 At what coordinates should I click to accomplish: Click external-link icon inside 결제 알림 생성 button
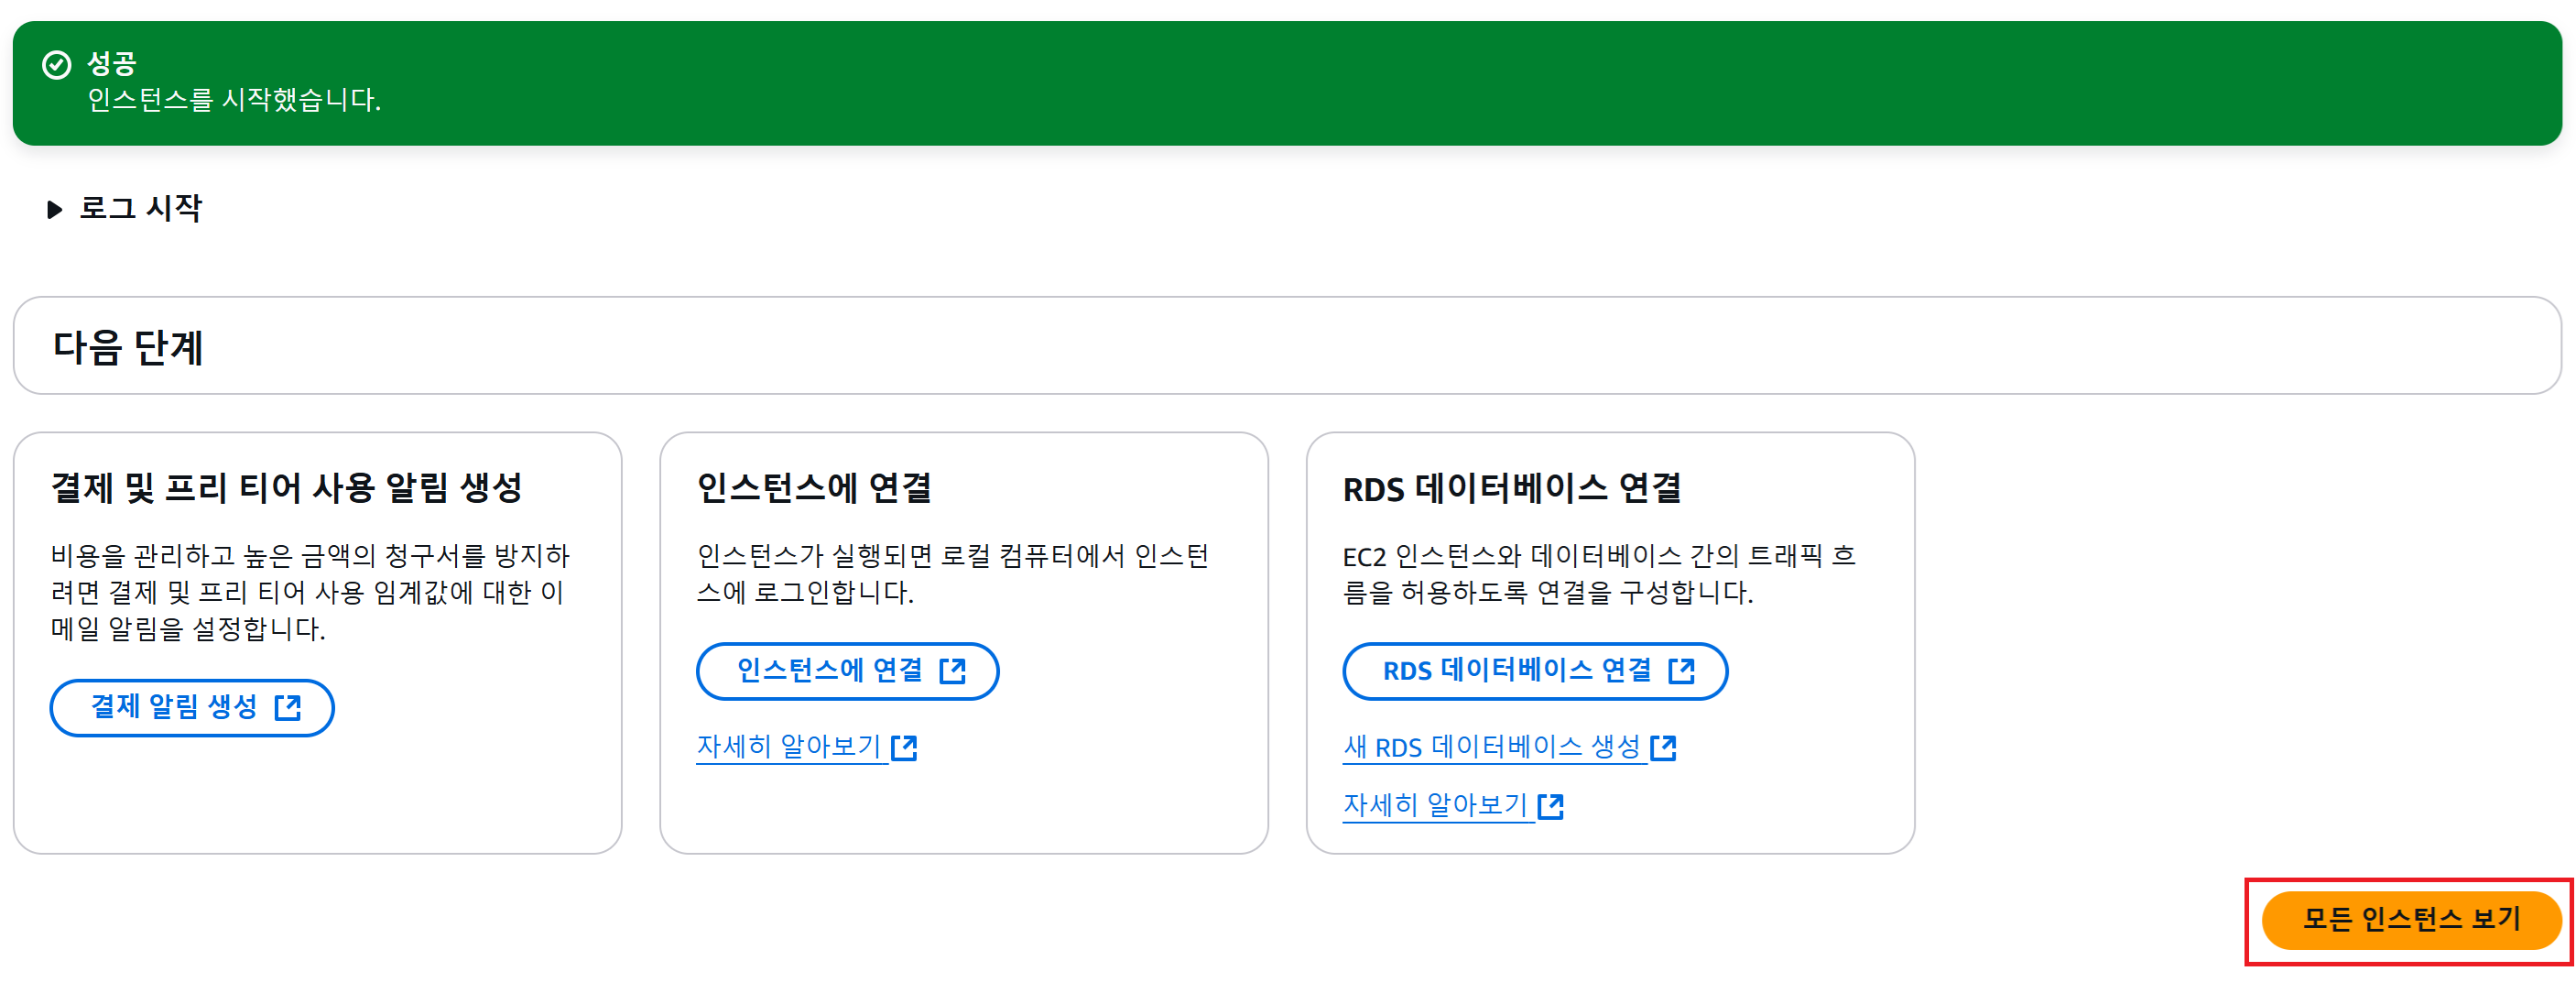coord(288,708)
